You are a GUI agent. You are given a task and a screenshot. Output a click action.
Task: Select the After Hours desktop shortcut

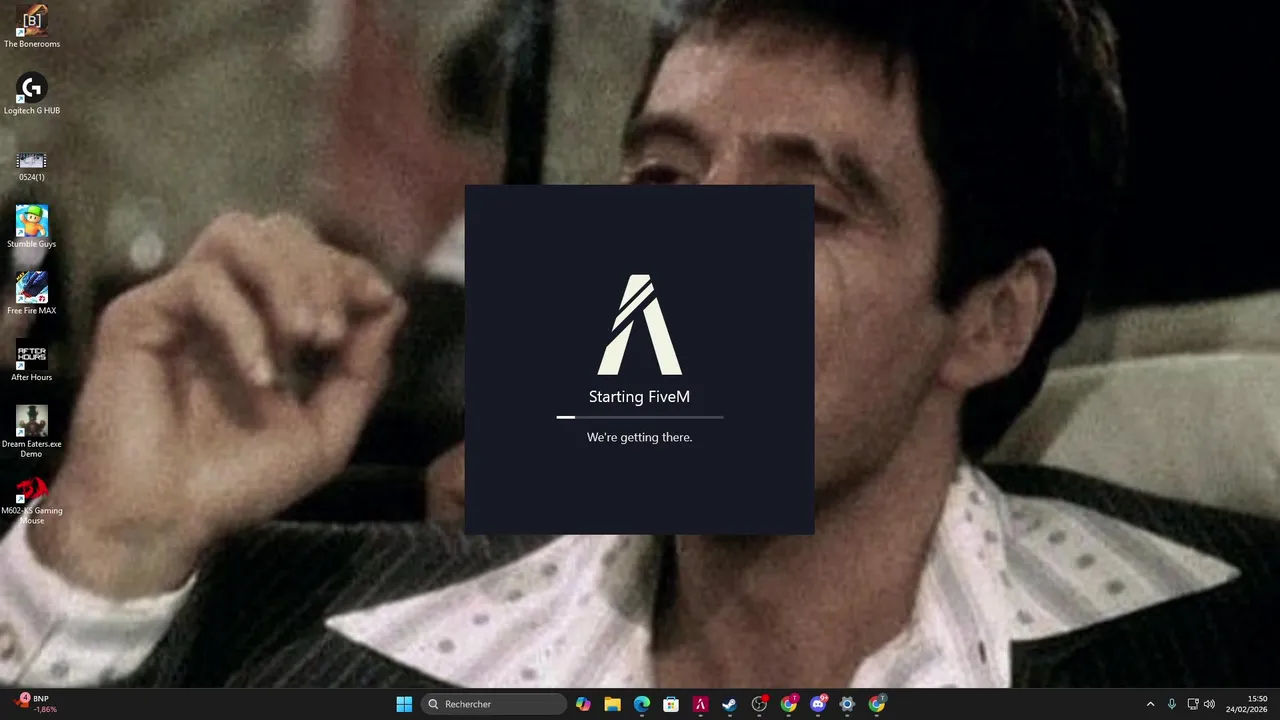pyautogui.click(x=32, y=361)
